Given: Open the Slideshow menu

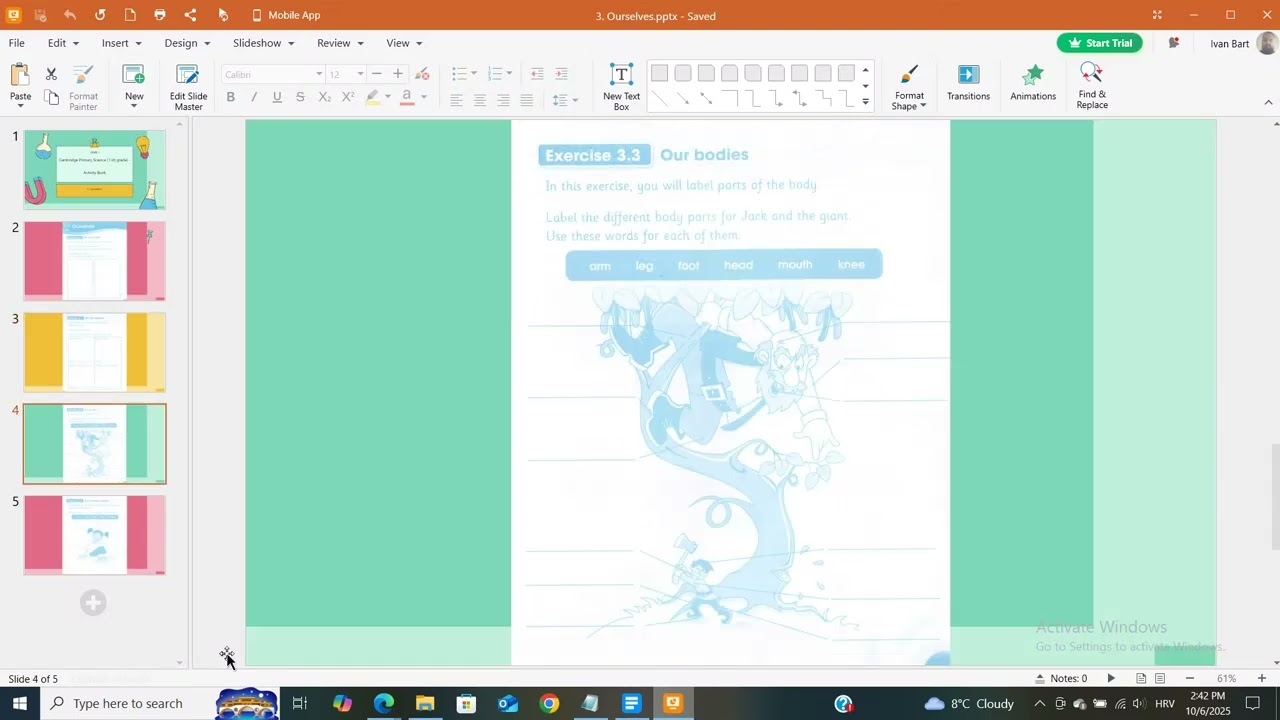Looking at the screenshot, I should pyautogui.click(x=264, y=43).
